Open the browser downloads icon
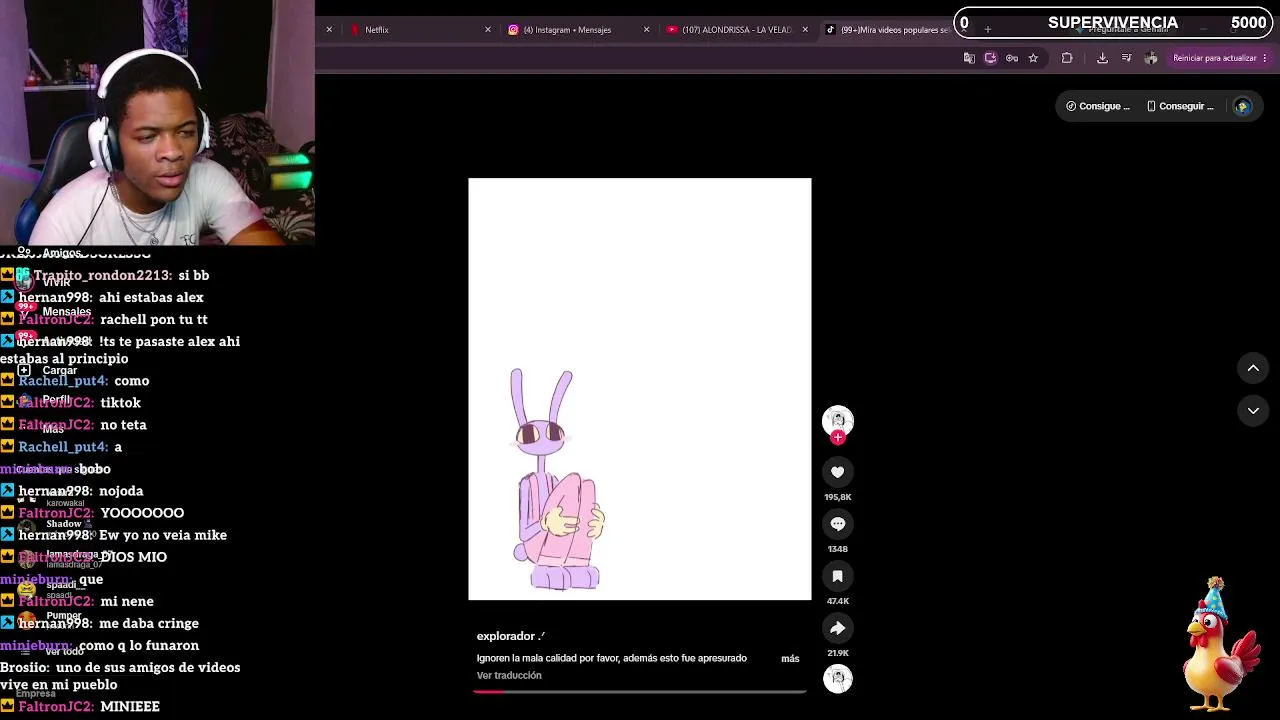The image size is (1280, 720). click(x=1102, y=58)
